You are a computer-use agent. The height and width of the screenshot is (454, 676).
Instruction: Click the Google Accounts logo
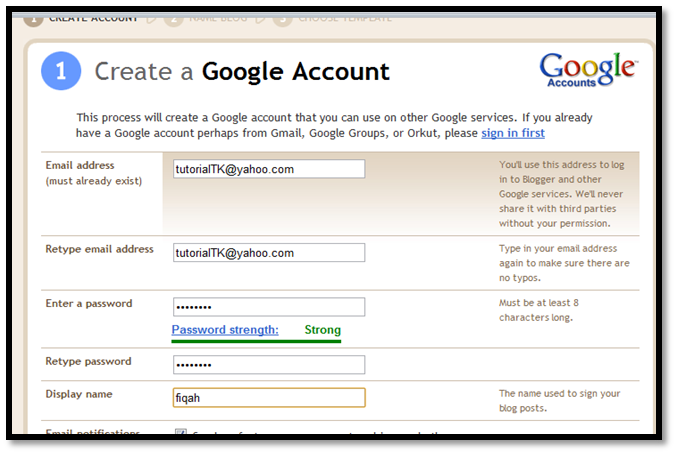click(x=589, y=70)
